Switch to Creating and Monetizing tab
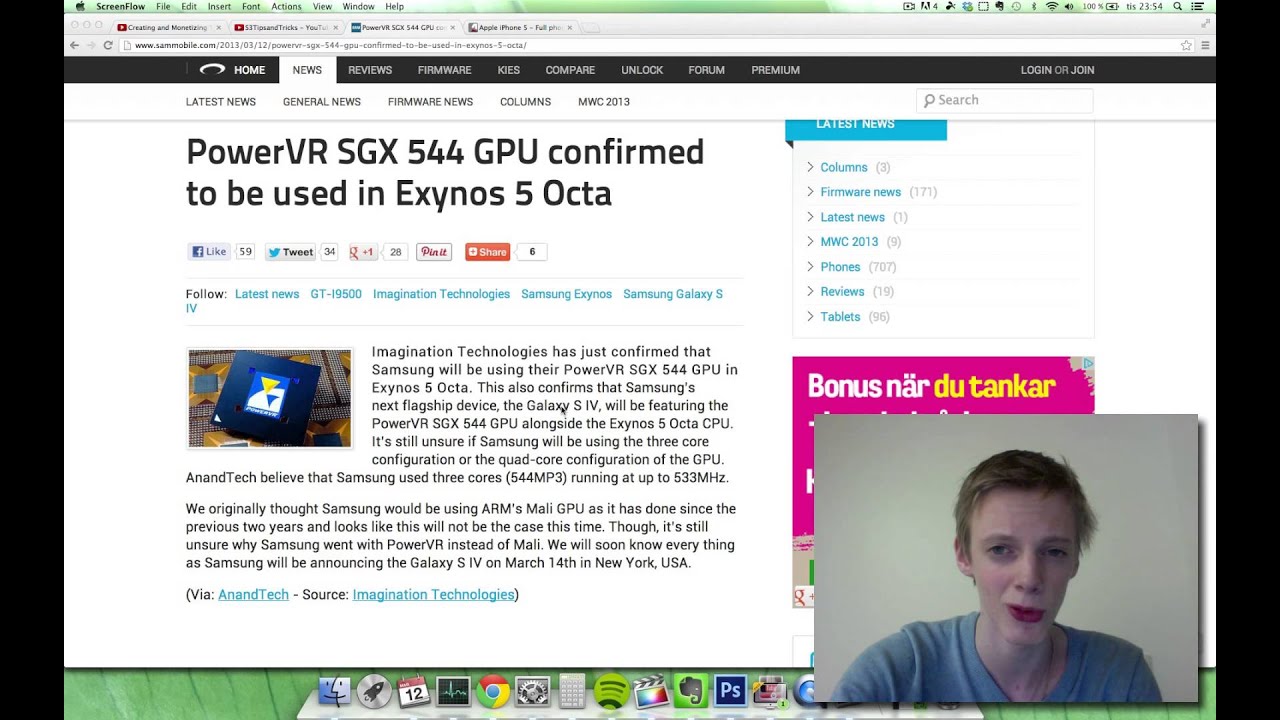1280x720 pixels. point(167,27)
